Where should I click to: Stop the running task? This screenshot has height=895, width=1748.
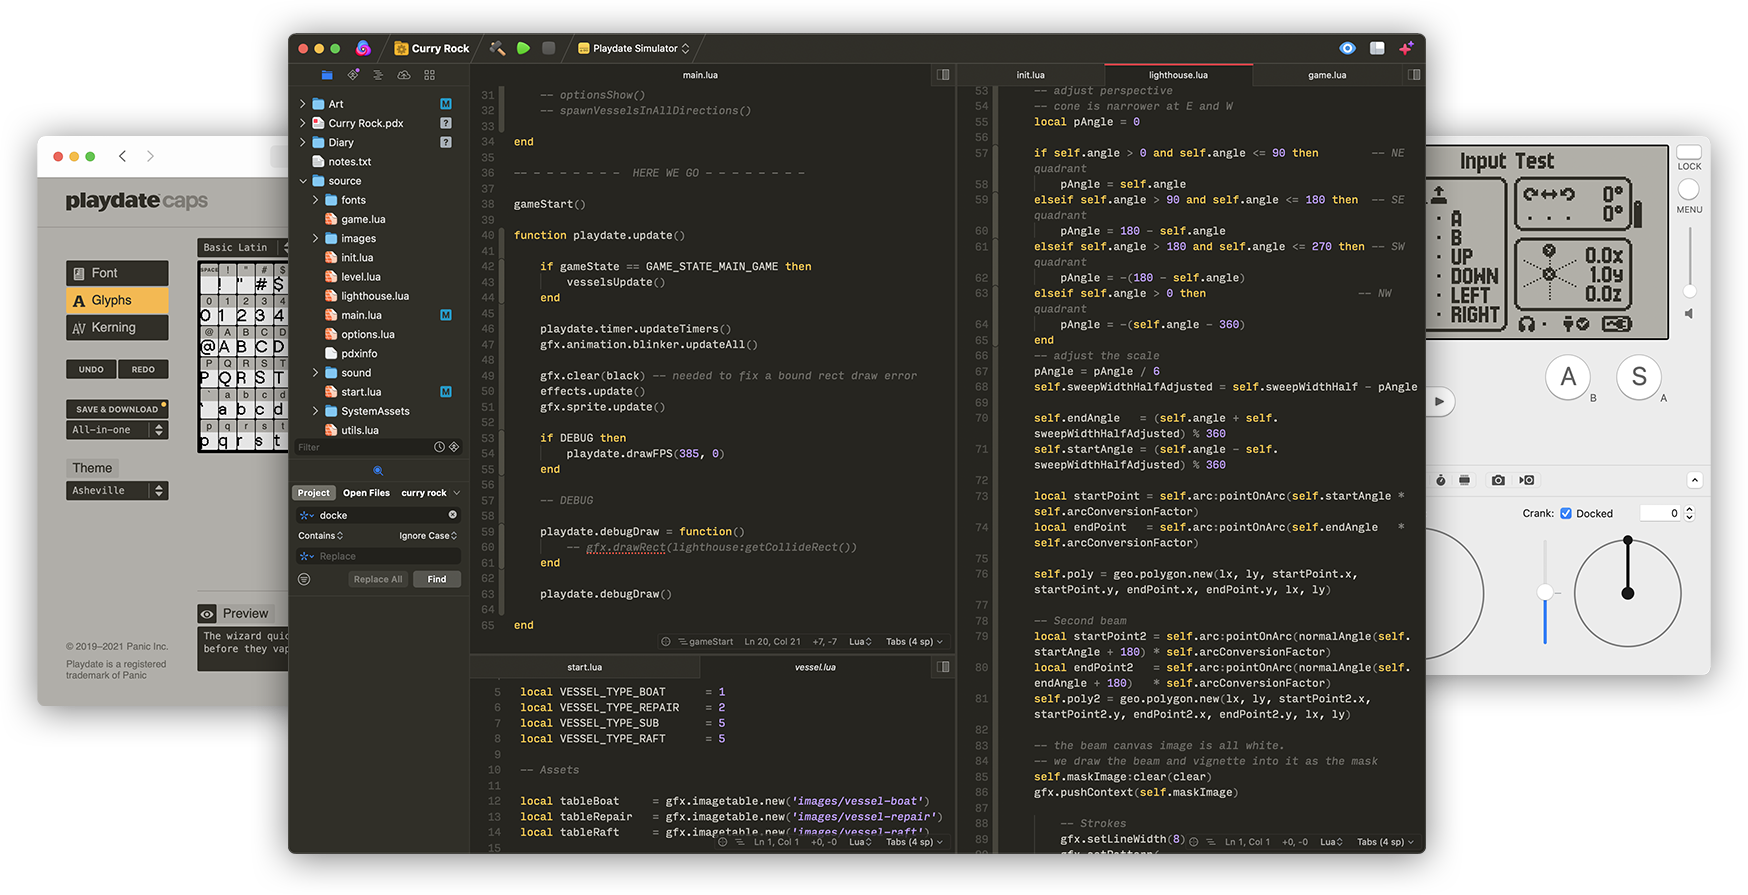[549, 48]
